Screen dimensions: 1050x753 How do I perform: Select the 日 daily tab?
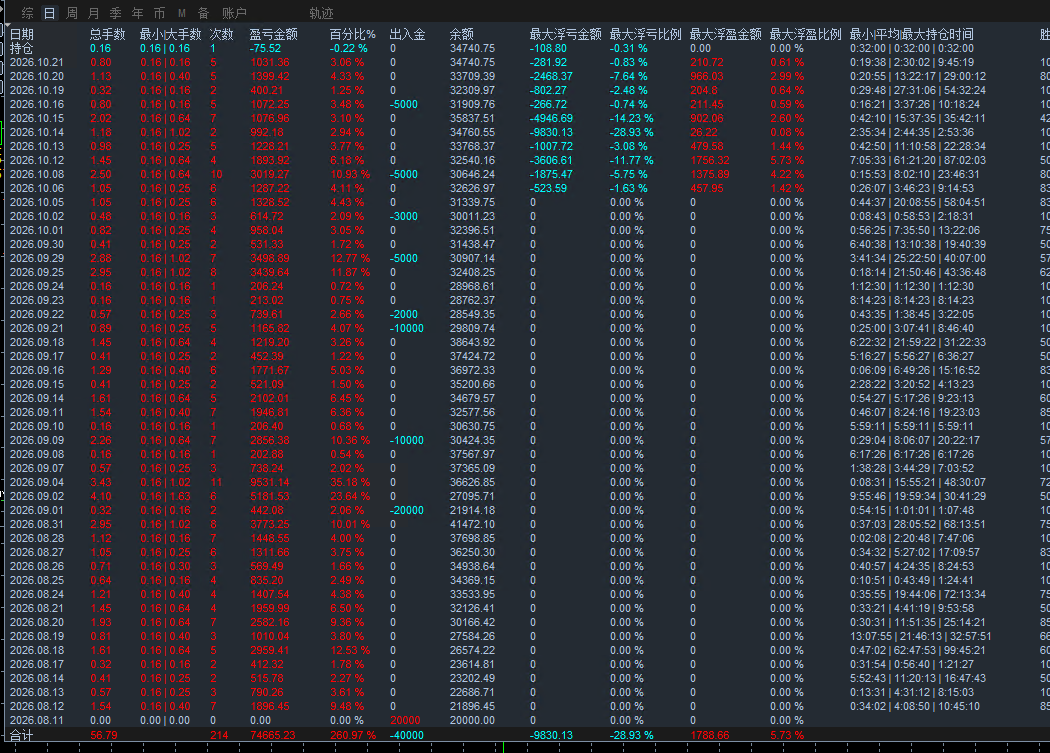[x=50, y=13]
